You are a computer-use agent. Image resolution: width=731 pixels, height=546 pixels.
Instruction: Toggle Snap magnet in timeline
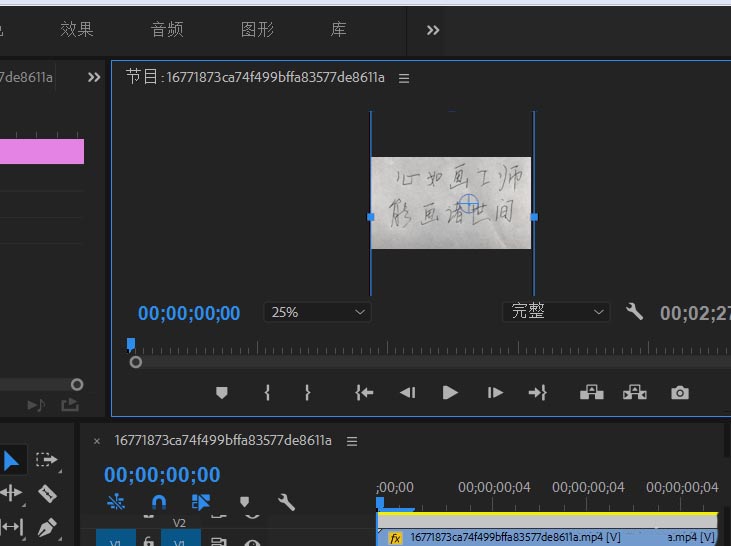click(159, 503)
